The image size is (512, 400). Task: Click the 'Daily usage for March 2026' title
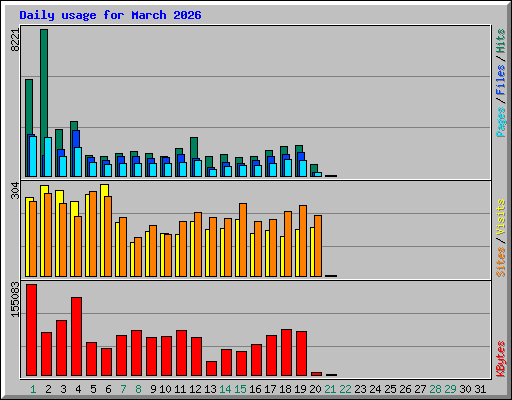pyautogui.click(x=110, y=15)
